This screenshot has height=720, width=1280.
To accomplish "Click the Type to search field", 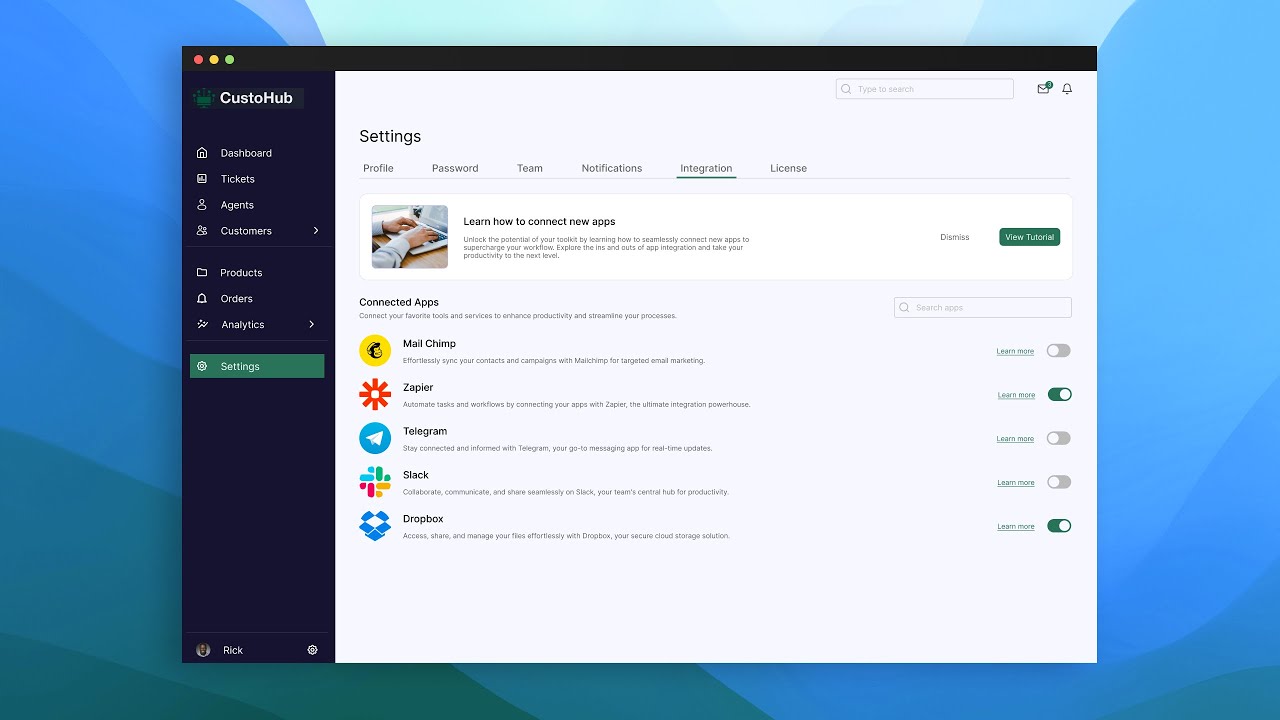I will click(925, 89).
